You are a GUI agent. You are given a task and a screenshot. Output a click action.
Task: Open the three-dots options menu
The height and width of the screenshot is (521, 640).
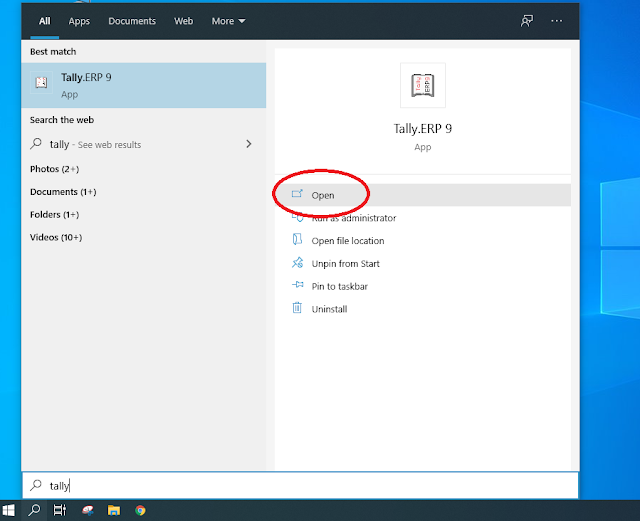click(556, 21)
